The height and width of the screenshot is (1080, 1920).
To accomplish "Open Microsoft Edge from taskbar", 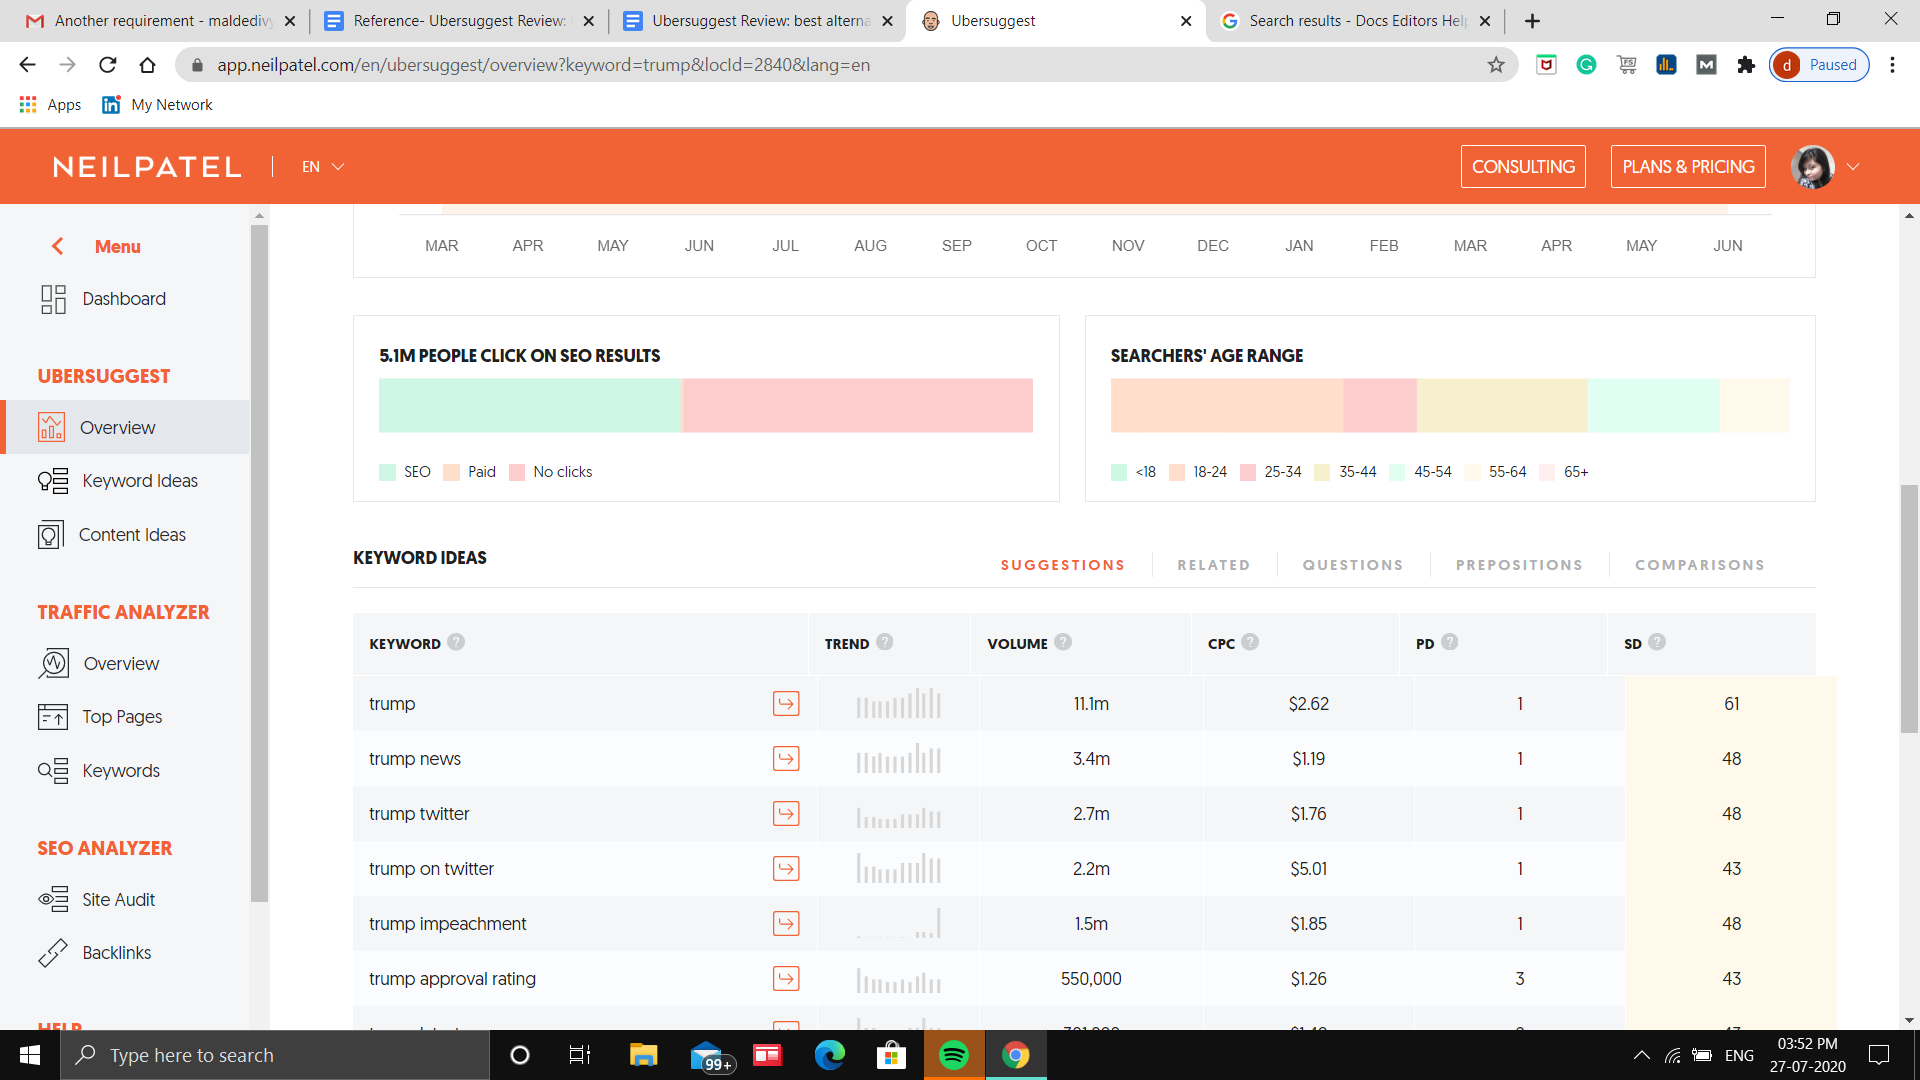I will [x=829, y=1055].
